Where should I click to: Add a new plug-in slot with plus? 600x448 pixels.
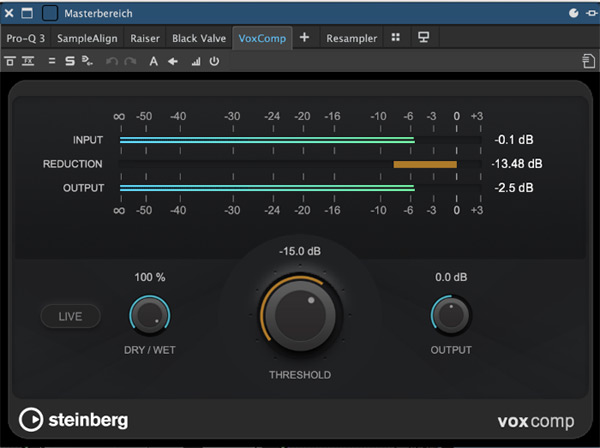305,37
